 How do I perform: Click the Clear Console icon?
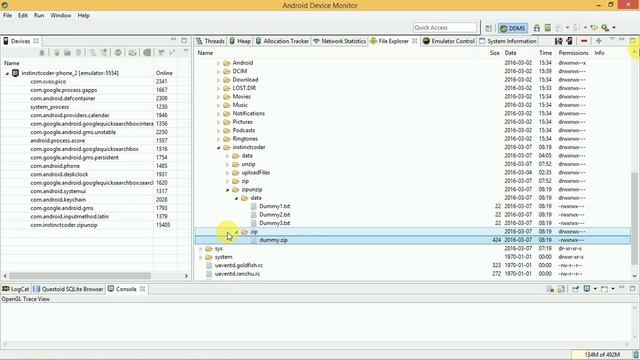[x=550, y=289]
